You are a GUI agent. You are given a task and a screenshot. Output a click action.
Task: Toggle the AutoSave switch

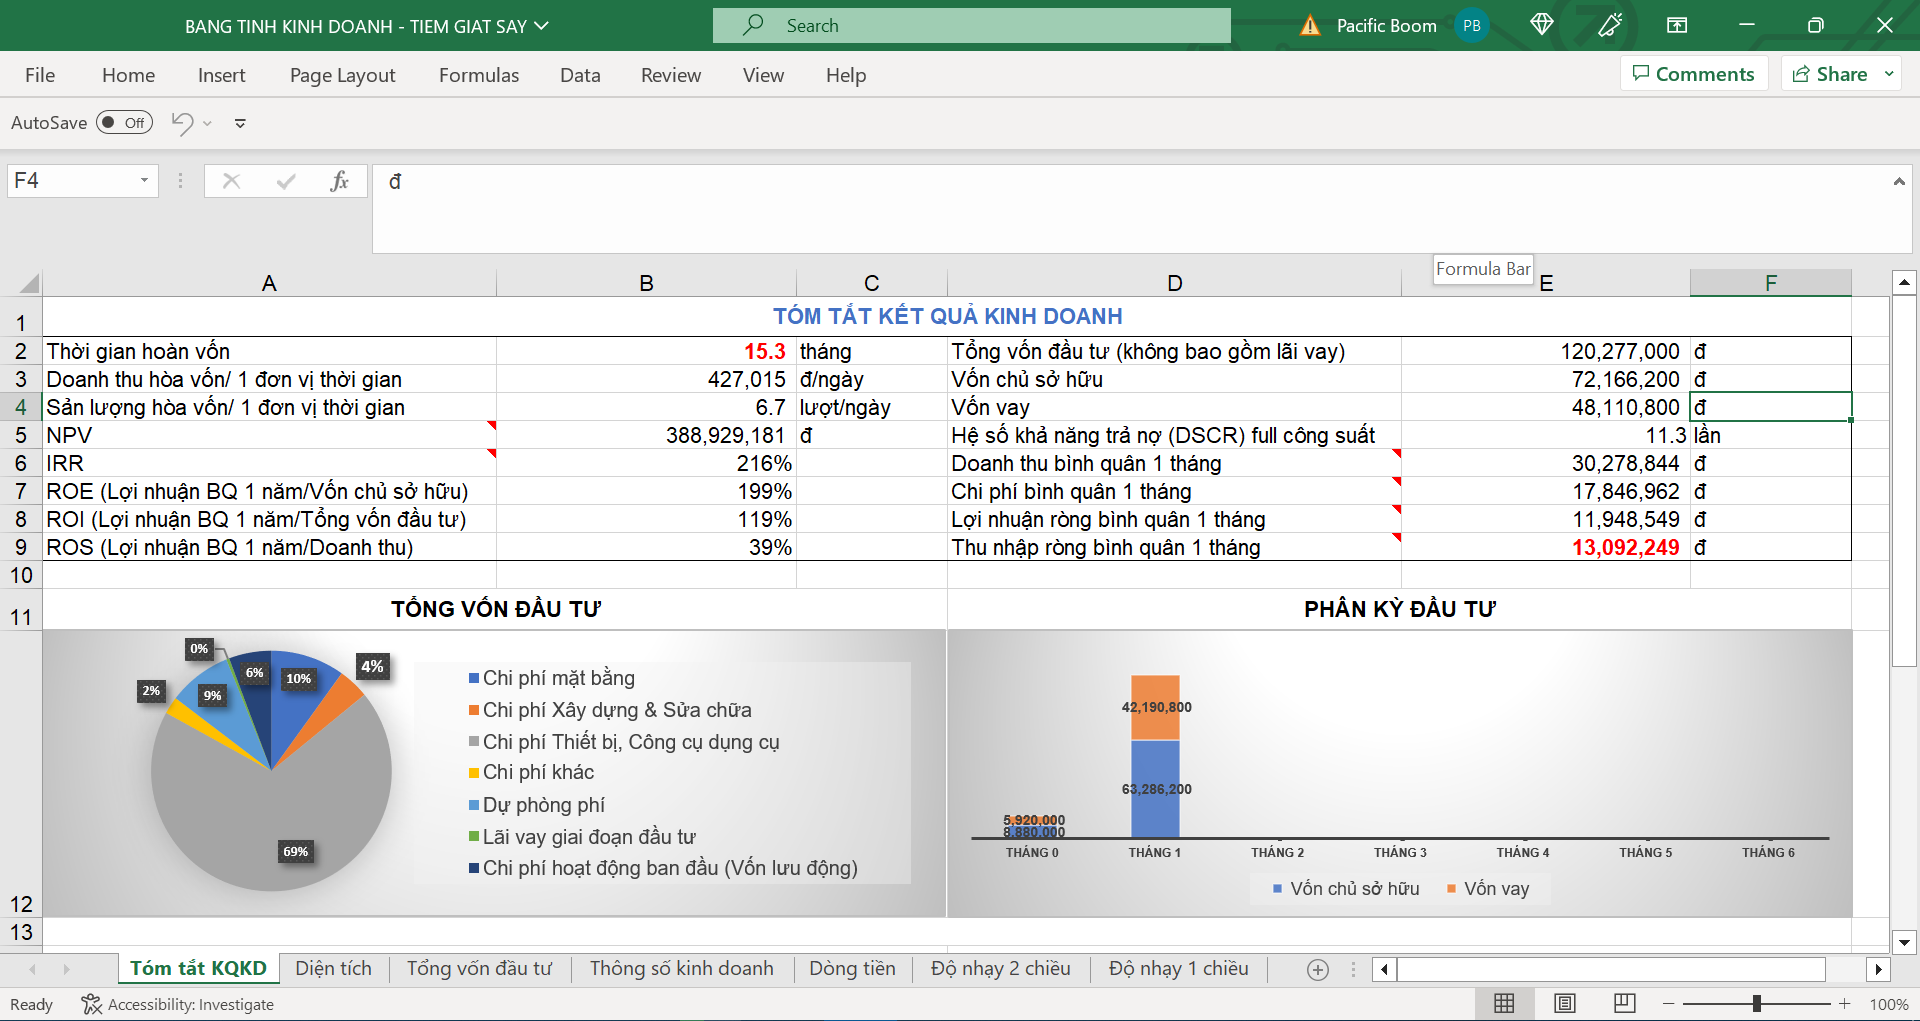click(124, 123)
